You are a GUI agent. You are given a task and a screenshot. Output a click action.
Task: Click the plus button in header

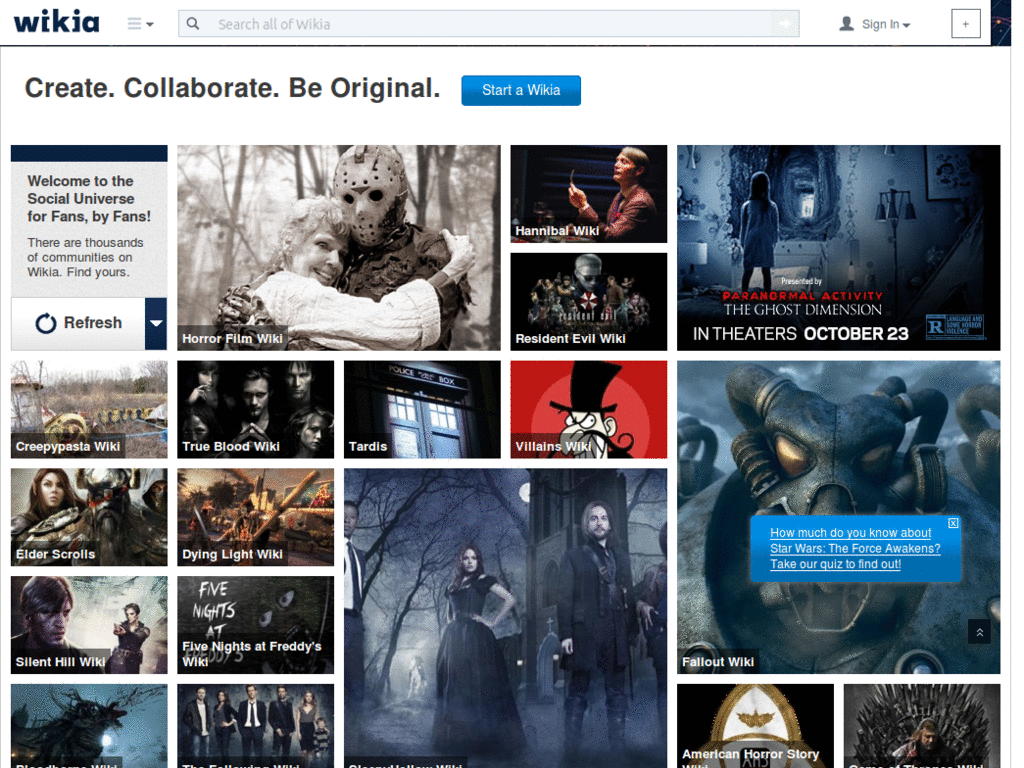pyautogui.click(x=965, y=24)
